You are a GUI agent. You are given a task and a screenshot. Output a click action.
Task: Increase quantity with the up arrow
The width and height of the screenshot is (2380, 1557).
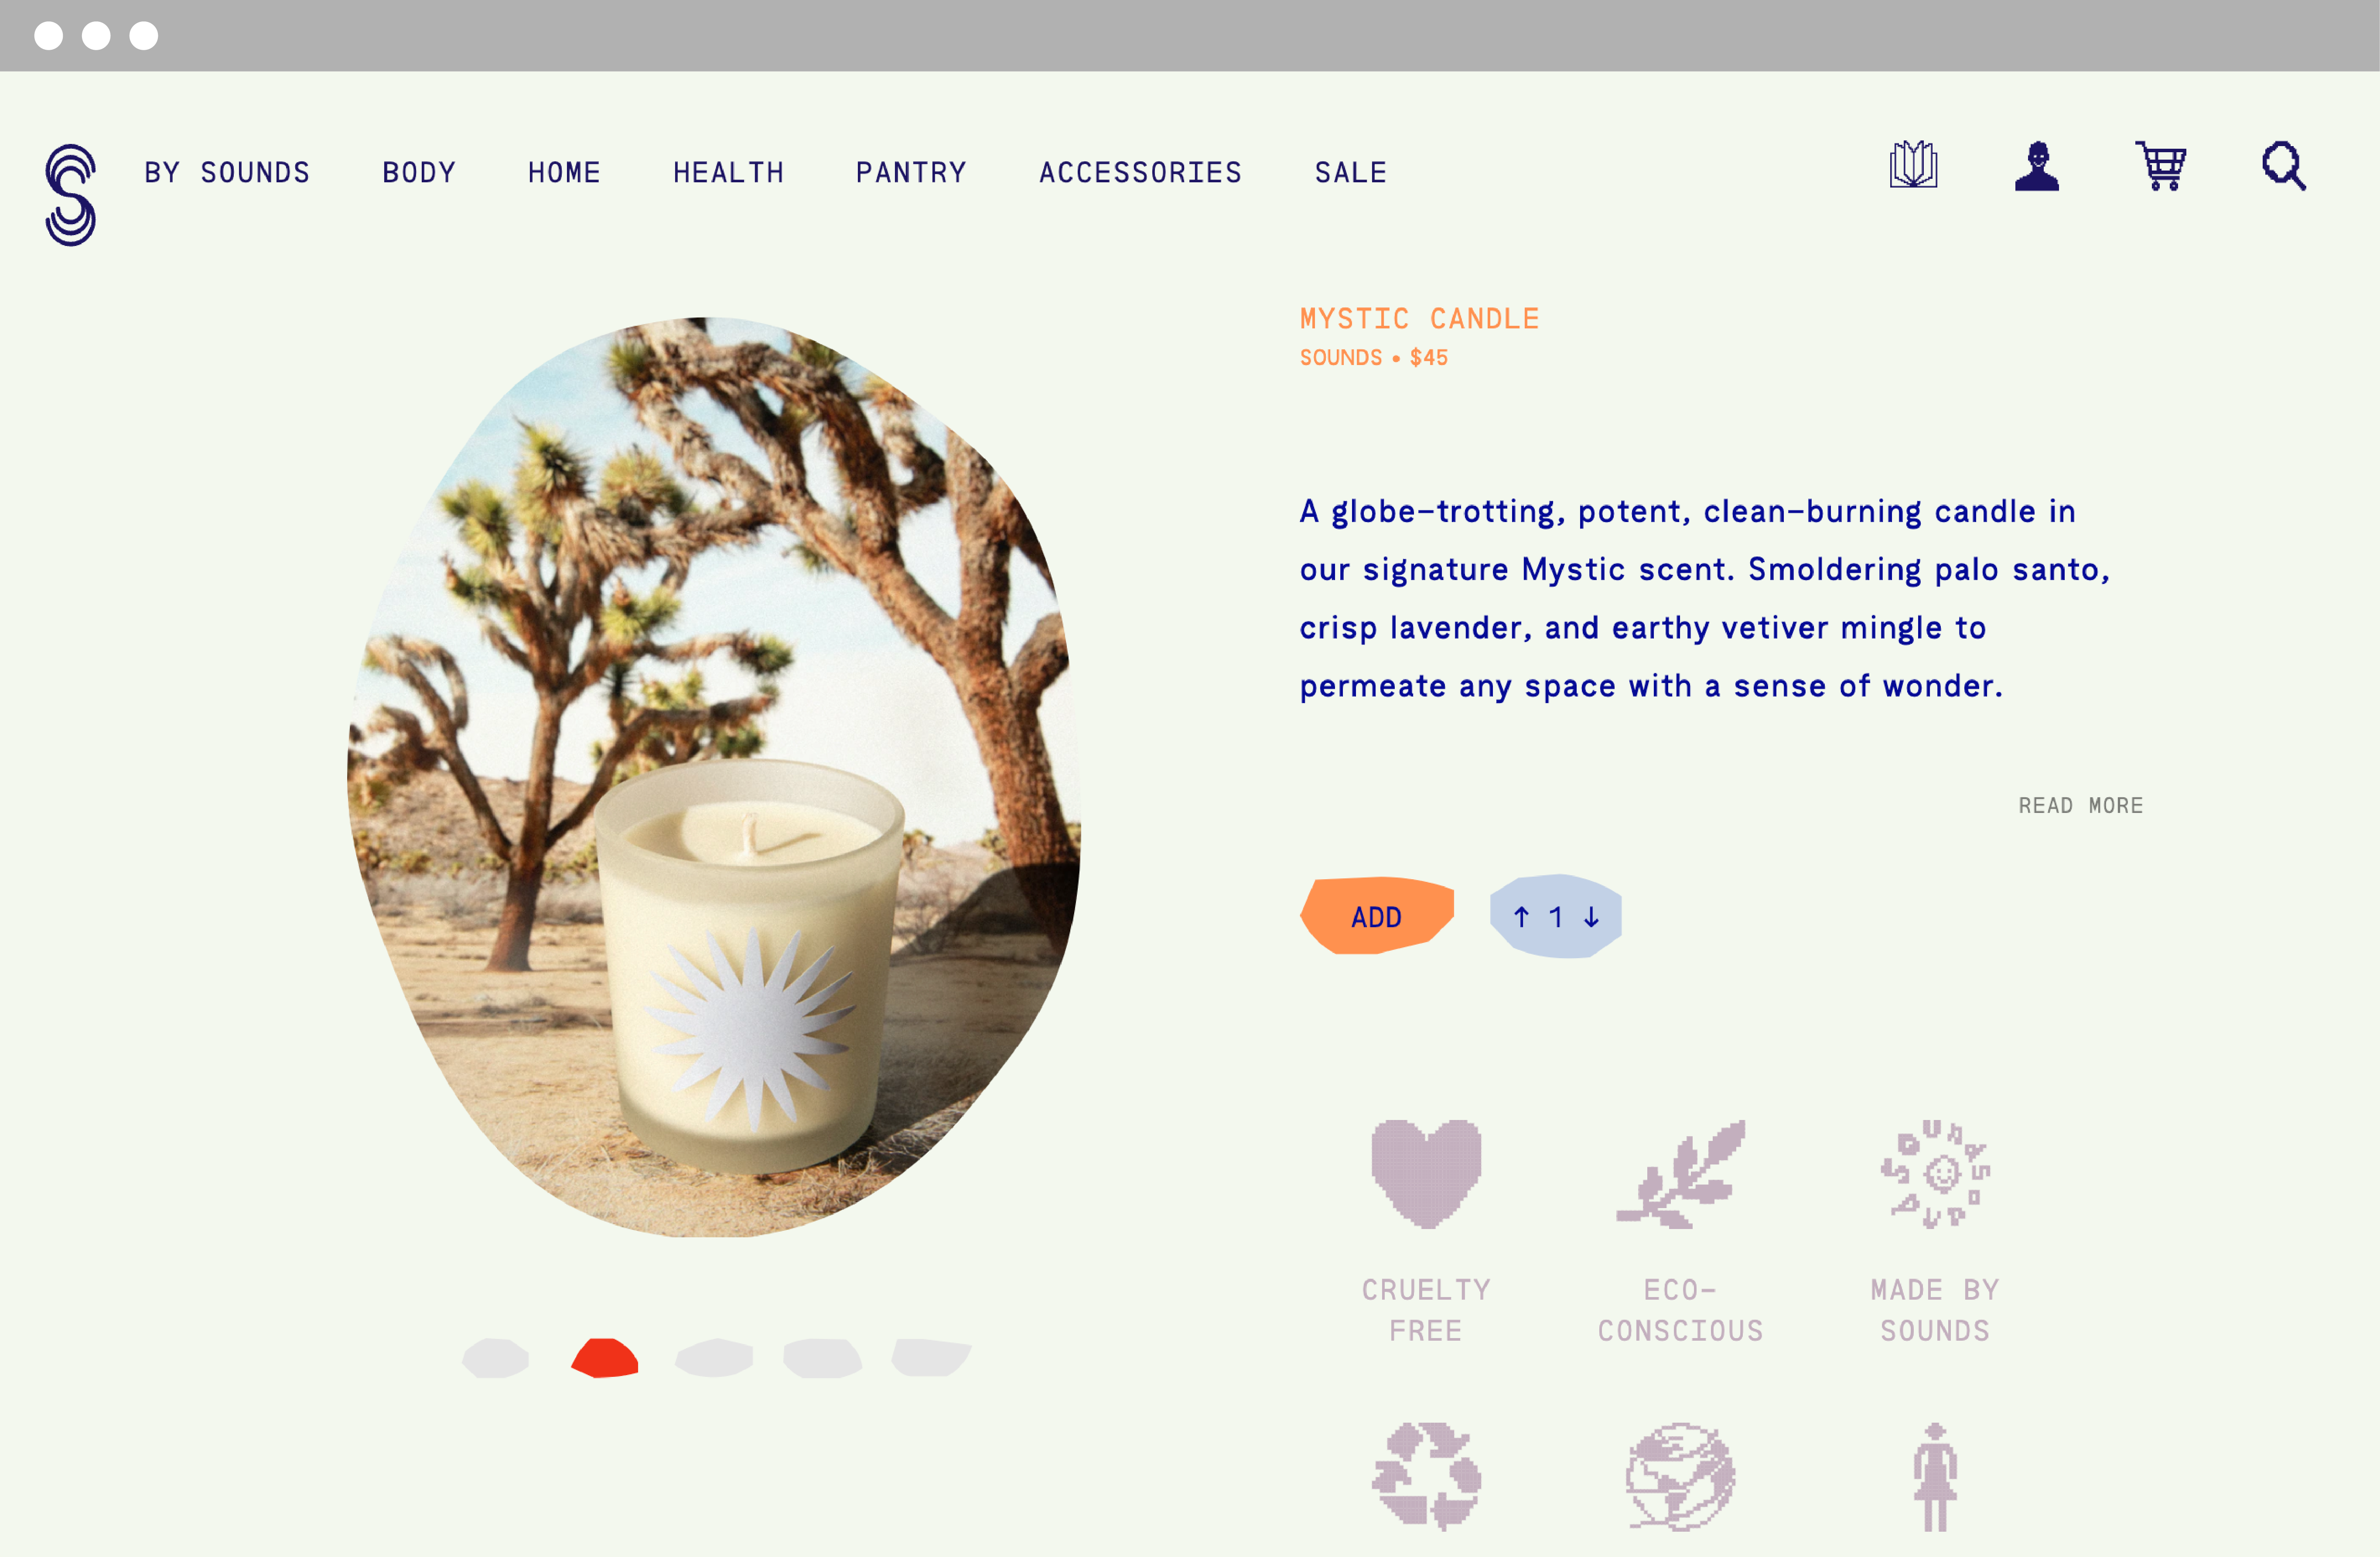click(1521, 917)
